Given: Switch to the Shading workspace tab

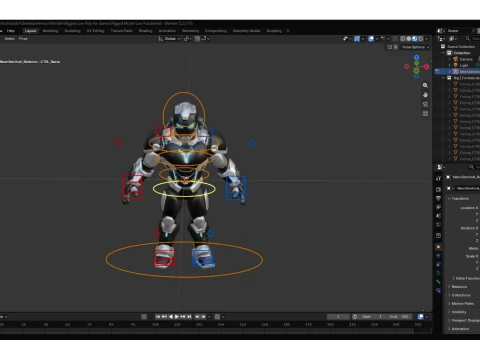Looking at the screenshot, I should (145, 31).
